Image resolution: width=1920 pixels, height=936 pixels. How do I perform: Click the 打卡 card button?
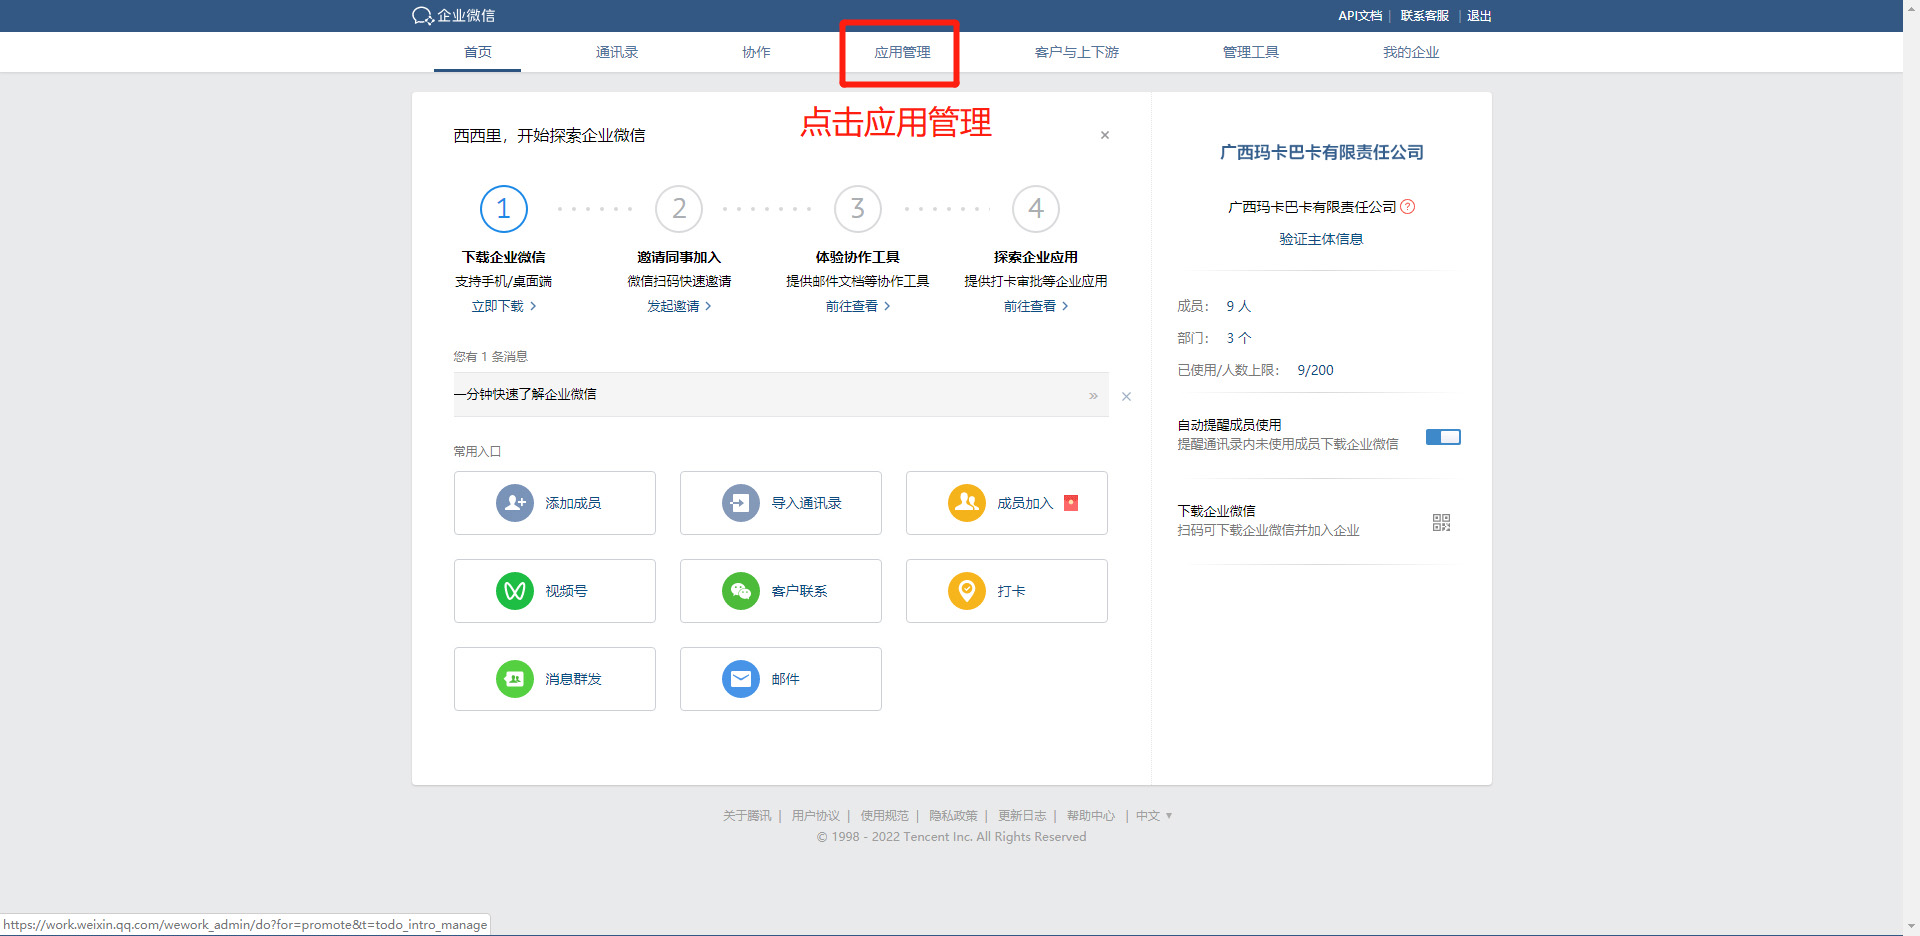click(1007, 591)
